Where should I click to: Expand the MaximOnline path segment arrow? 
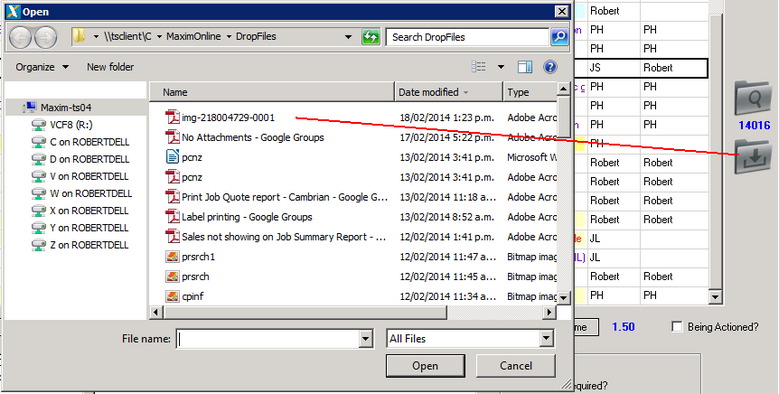click(229, 37)
